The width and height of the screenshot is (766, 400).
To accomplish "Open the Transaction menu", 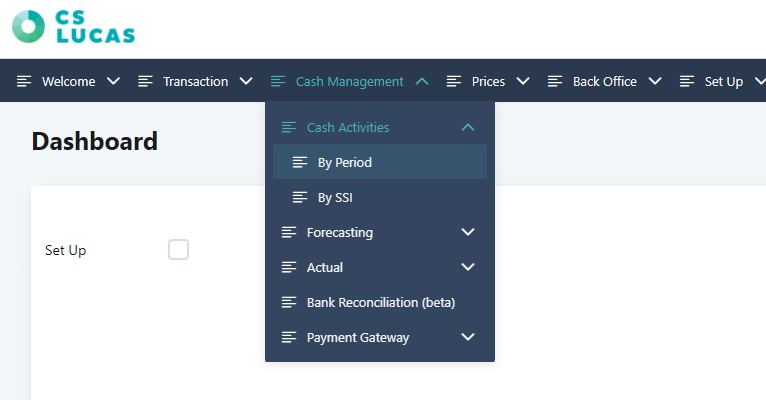I will 196,82.
